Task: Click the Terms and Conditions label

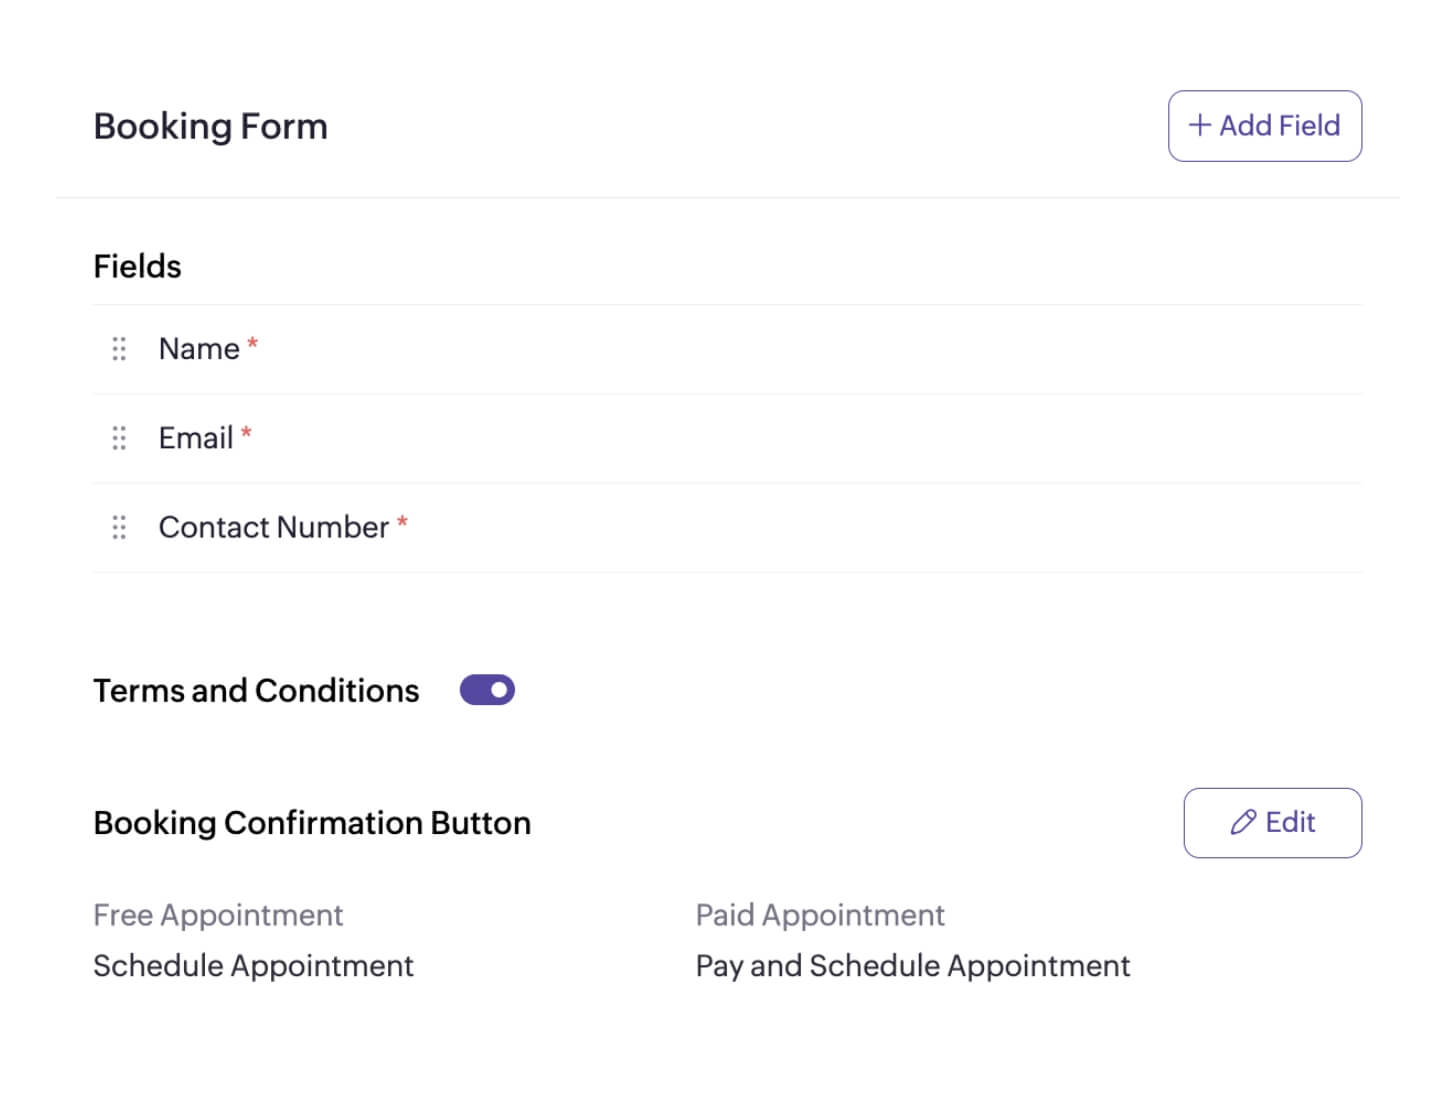Action: [x=256, y=691]
